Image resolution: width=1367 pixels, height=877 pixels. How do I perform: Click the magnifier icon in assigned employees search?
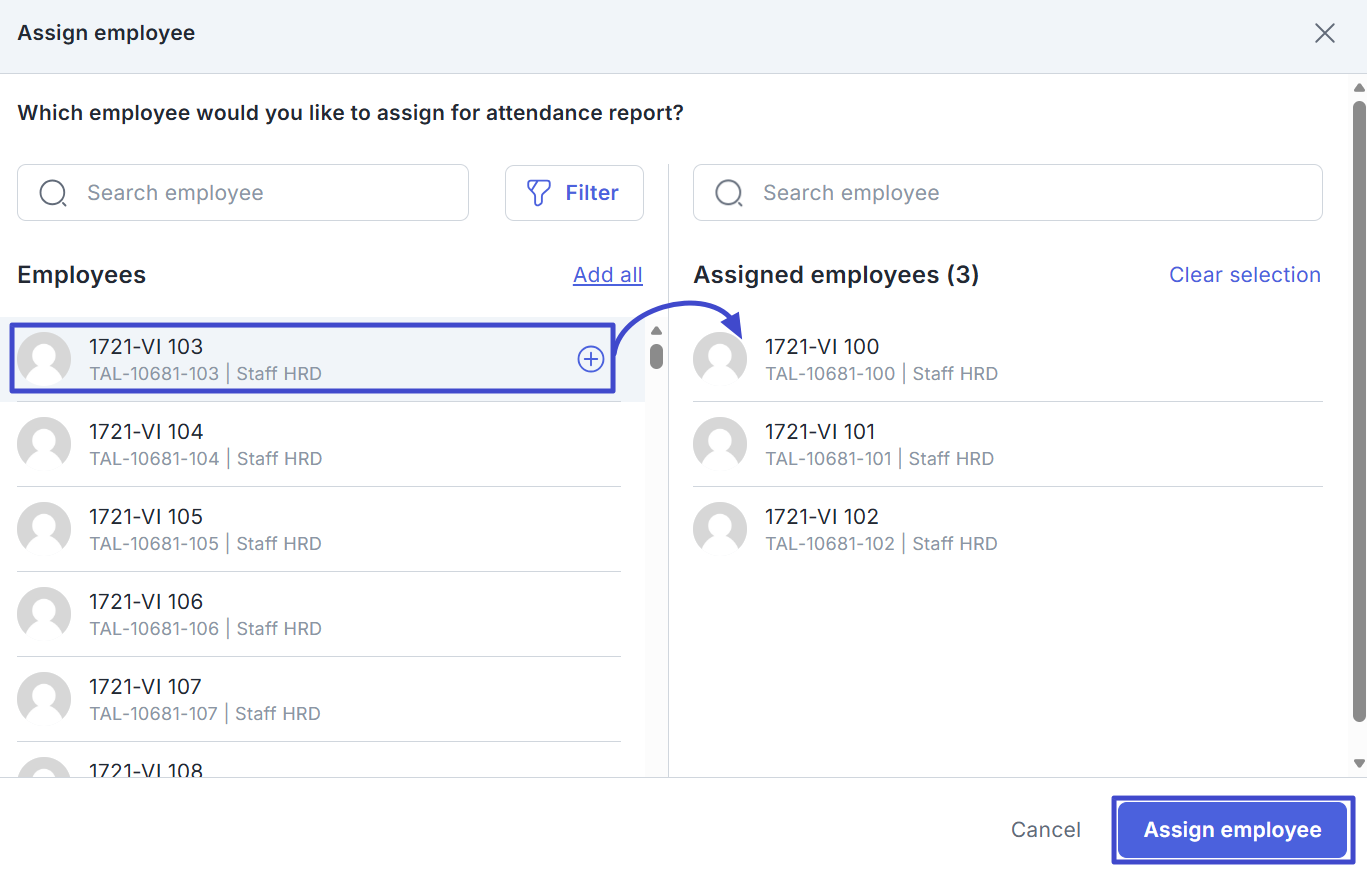click(x=729, y=193)
